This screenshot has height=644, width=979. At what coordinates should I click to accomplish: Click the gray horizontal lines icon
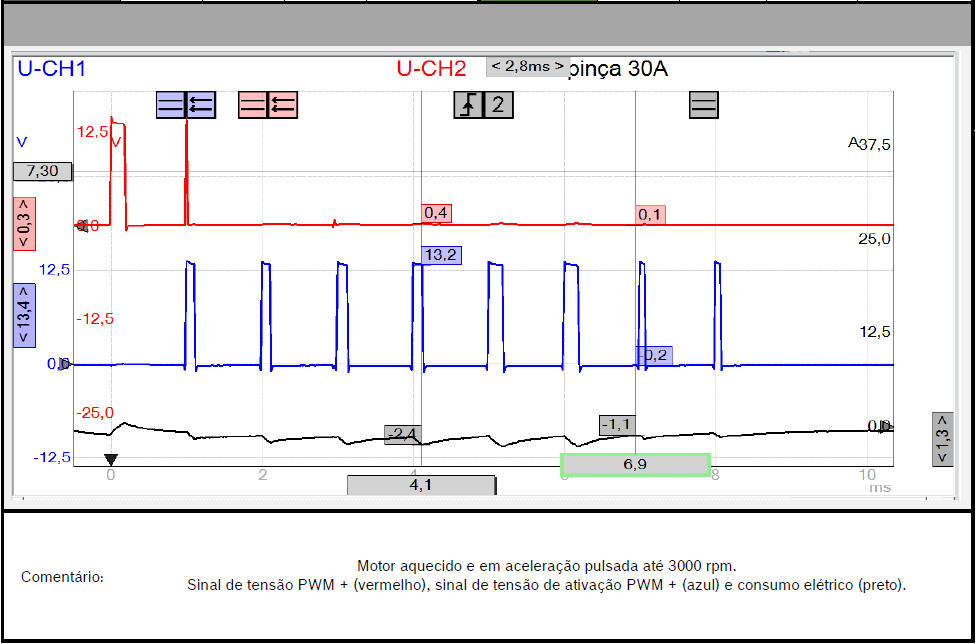point(704,105)
